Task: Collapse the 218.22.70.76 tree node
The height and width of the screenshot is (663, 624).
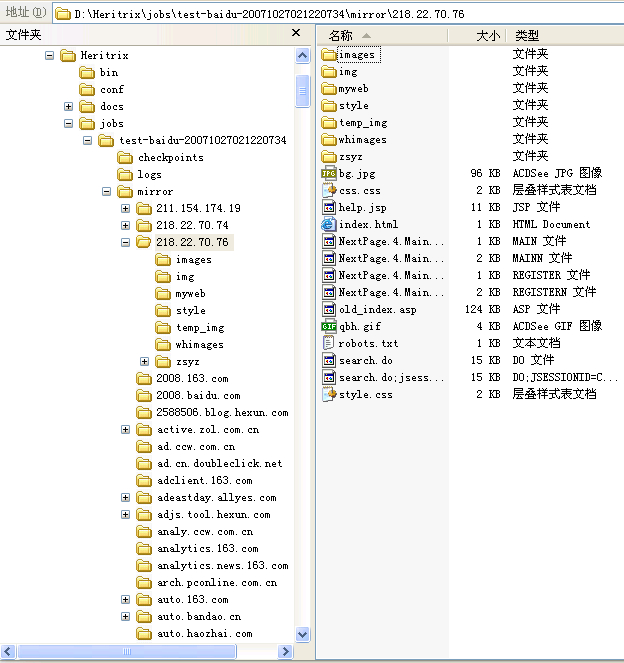Action: tap(126, 242)
